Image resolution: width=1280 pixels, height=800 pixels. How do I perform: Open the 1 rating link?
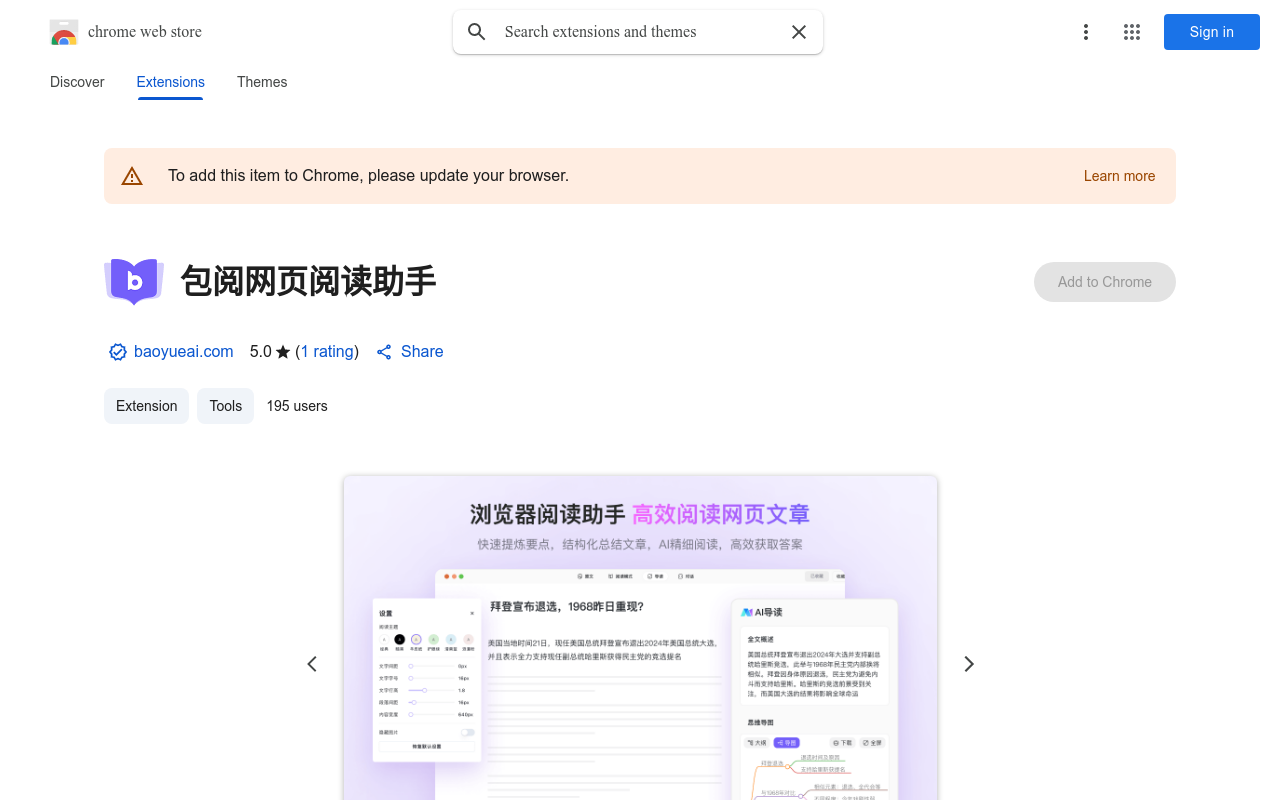[x=327, y=352]
